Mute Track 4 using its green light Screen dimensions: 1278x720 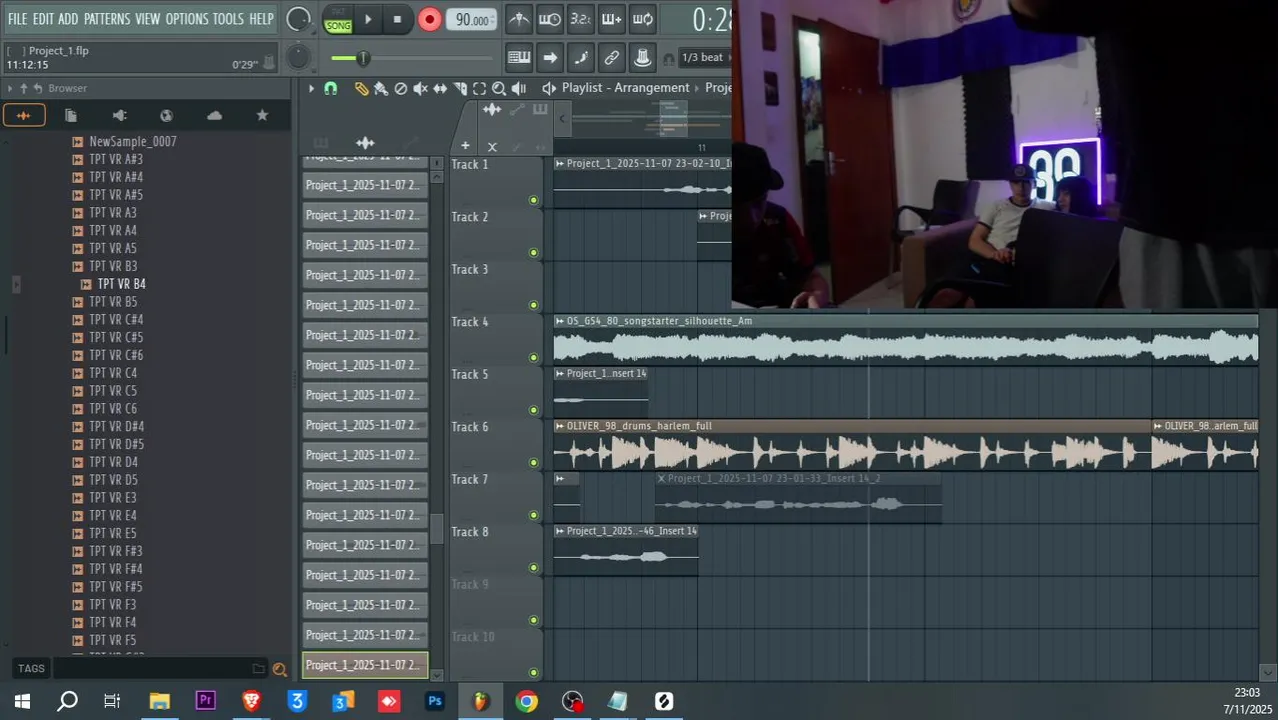click(533, 357)
